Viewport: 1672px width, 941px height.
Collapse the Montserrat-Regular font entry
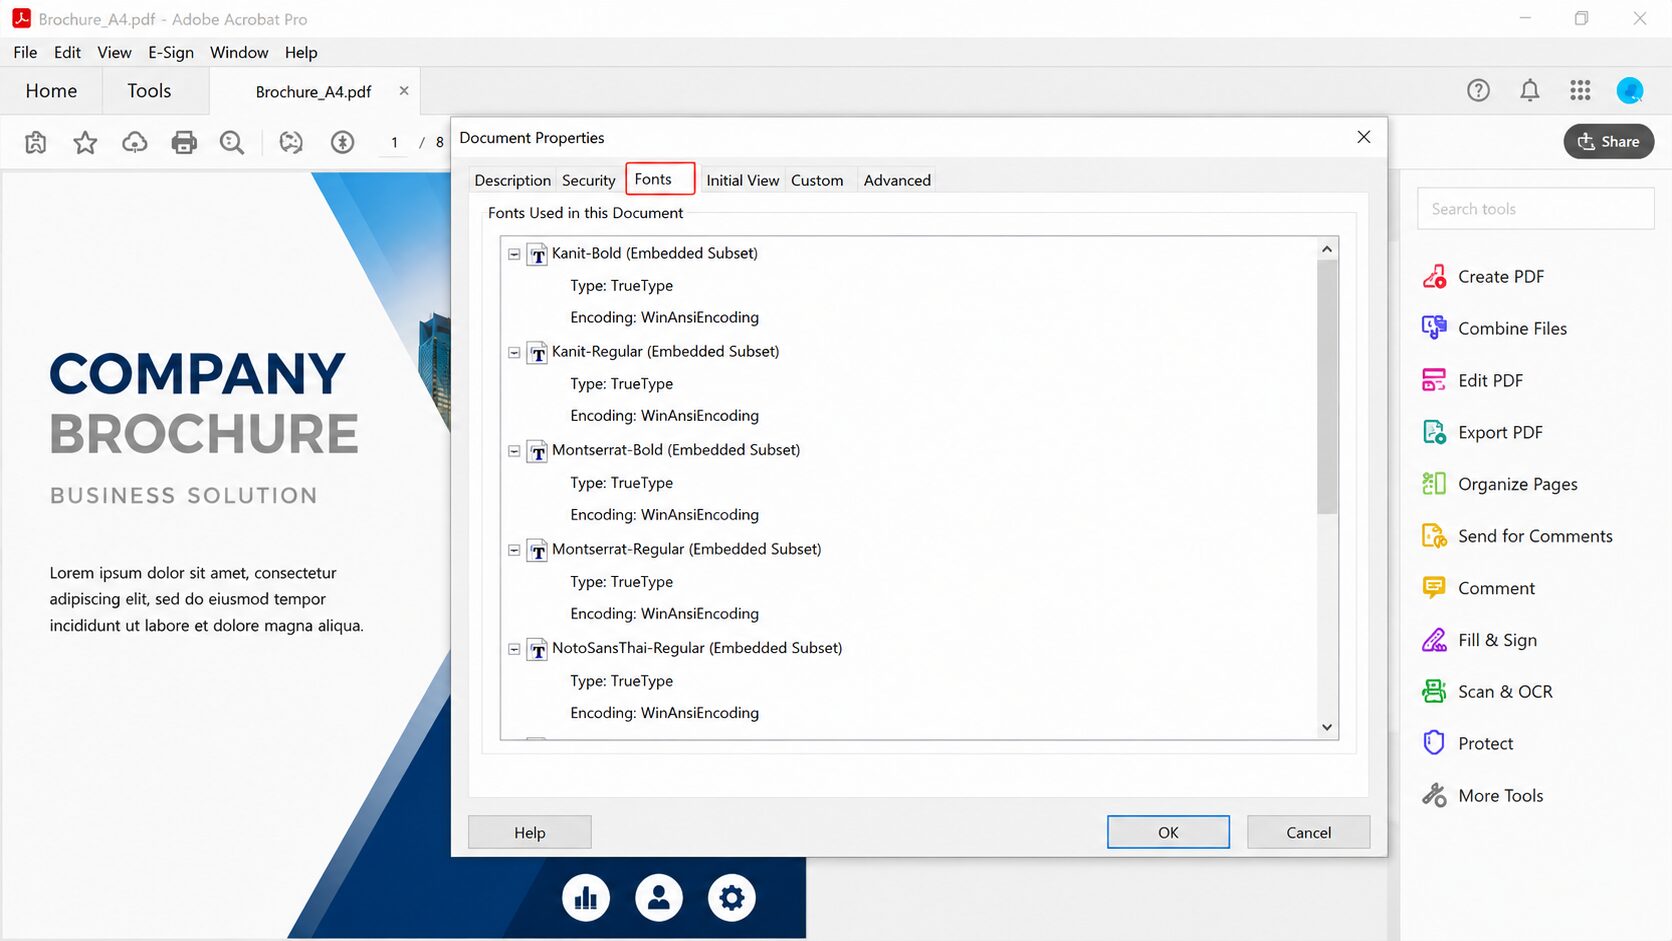(x=514, y=550)
